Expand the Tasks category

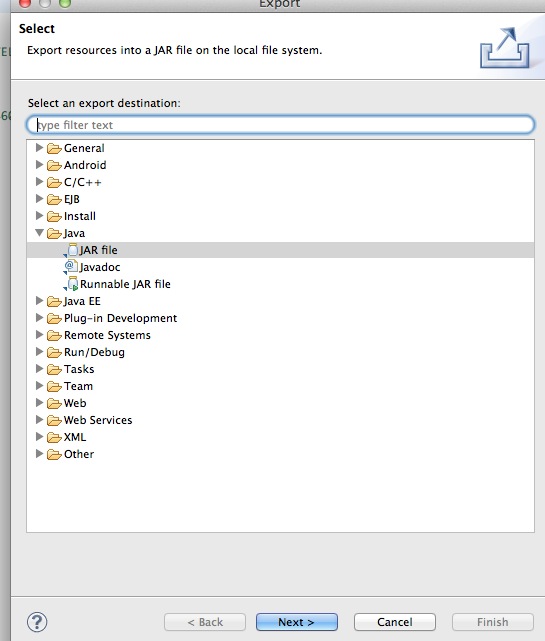click(x=39, y=369)
